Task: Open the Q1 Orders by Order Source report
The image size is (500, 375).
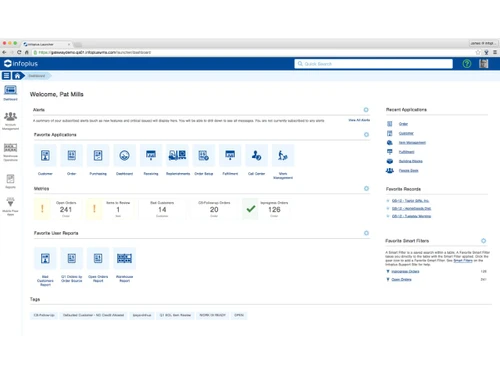Action: click(x=72, y=258)
